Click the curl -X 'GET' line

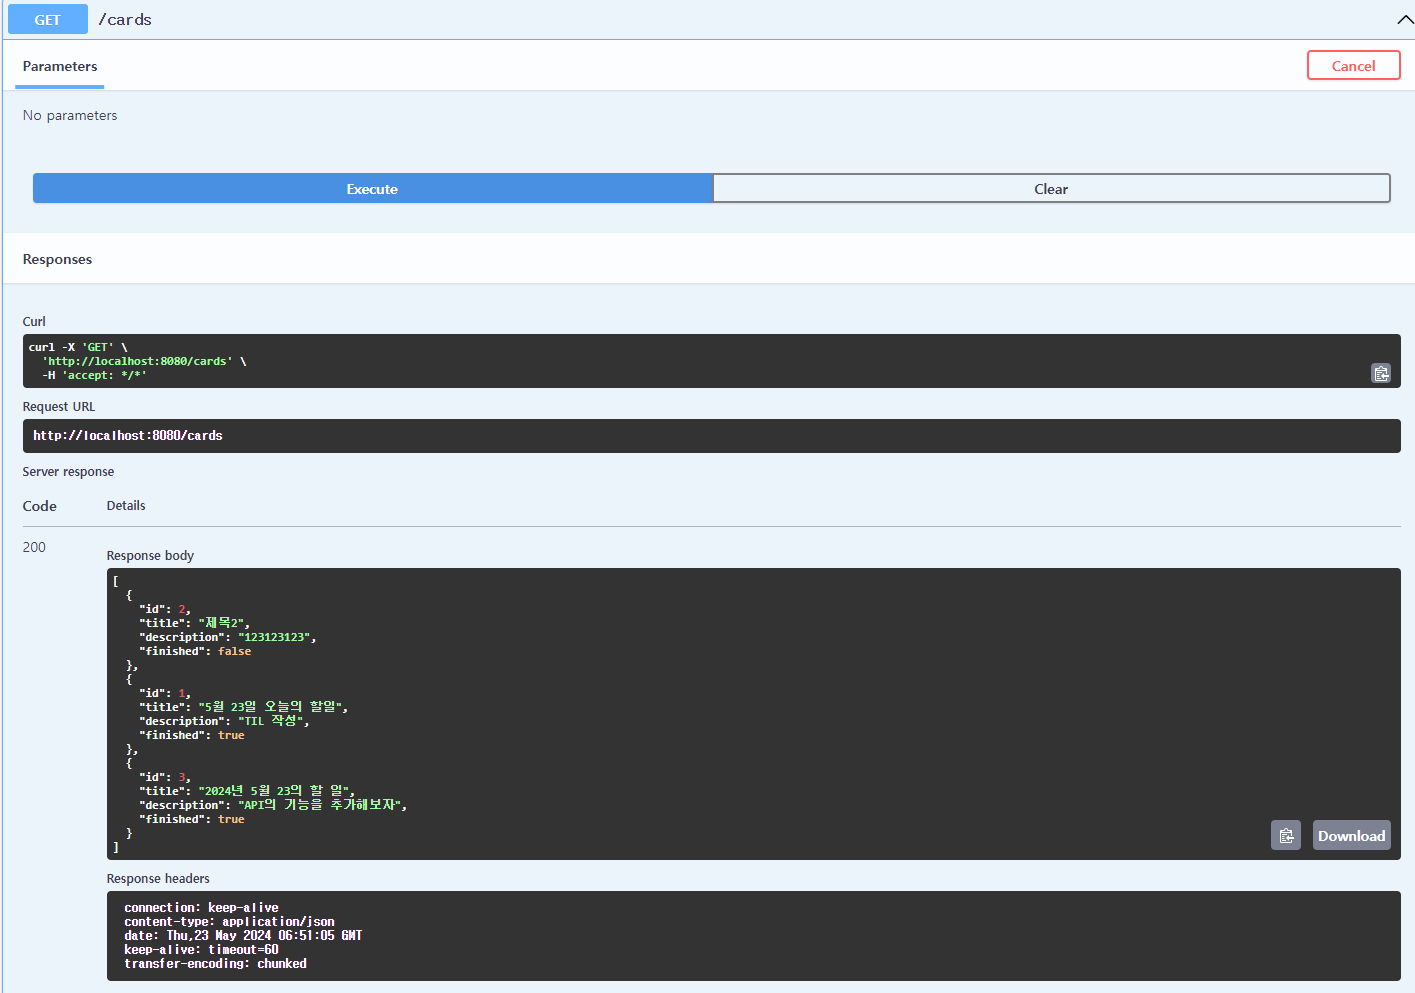78,347
